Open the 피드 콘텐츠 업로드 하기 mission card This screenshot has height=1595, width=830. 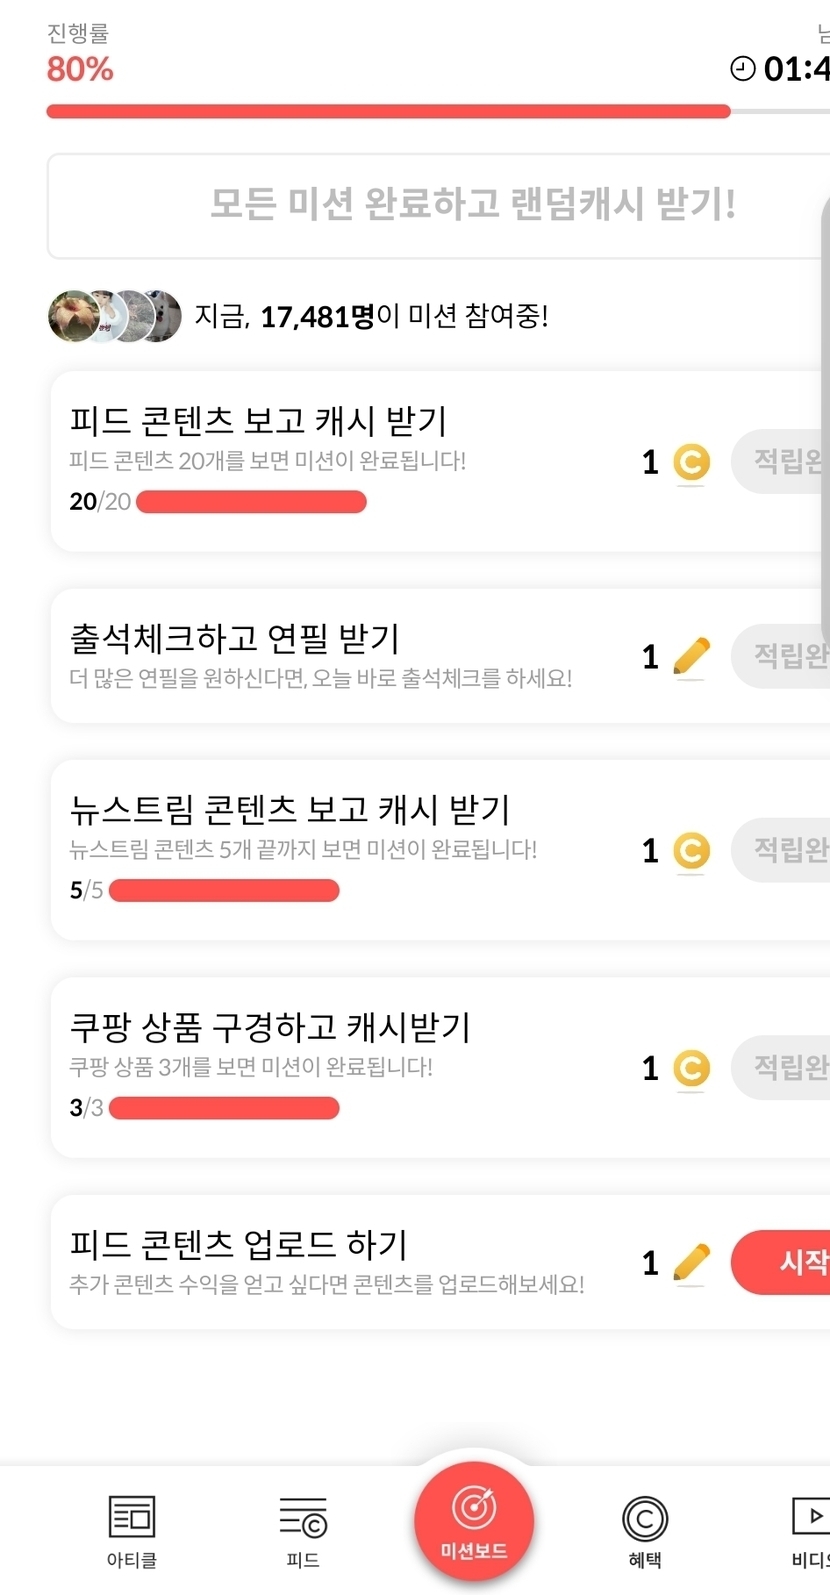click(x=330, y=1262)
